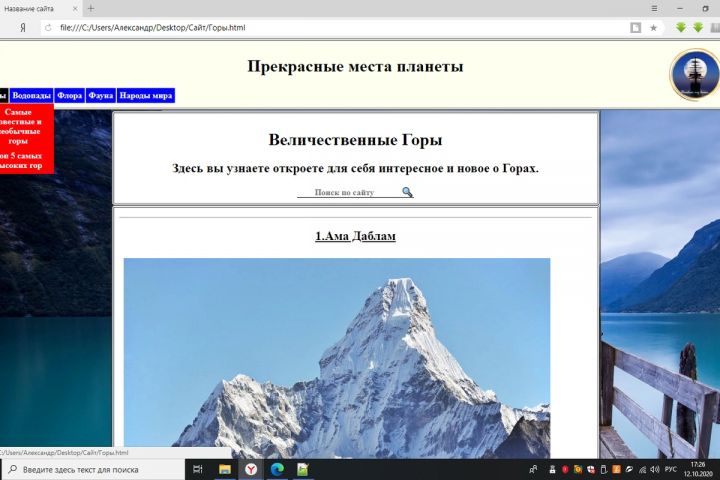
Task: Open the clock showing 17:26
Action: (698, 469)
